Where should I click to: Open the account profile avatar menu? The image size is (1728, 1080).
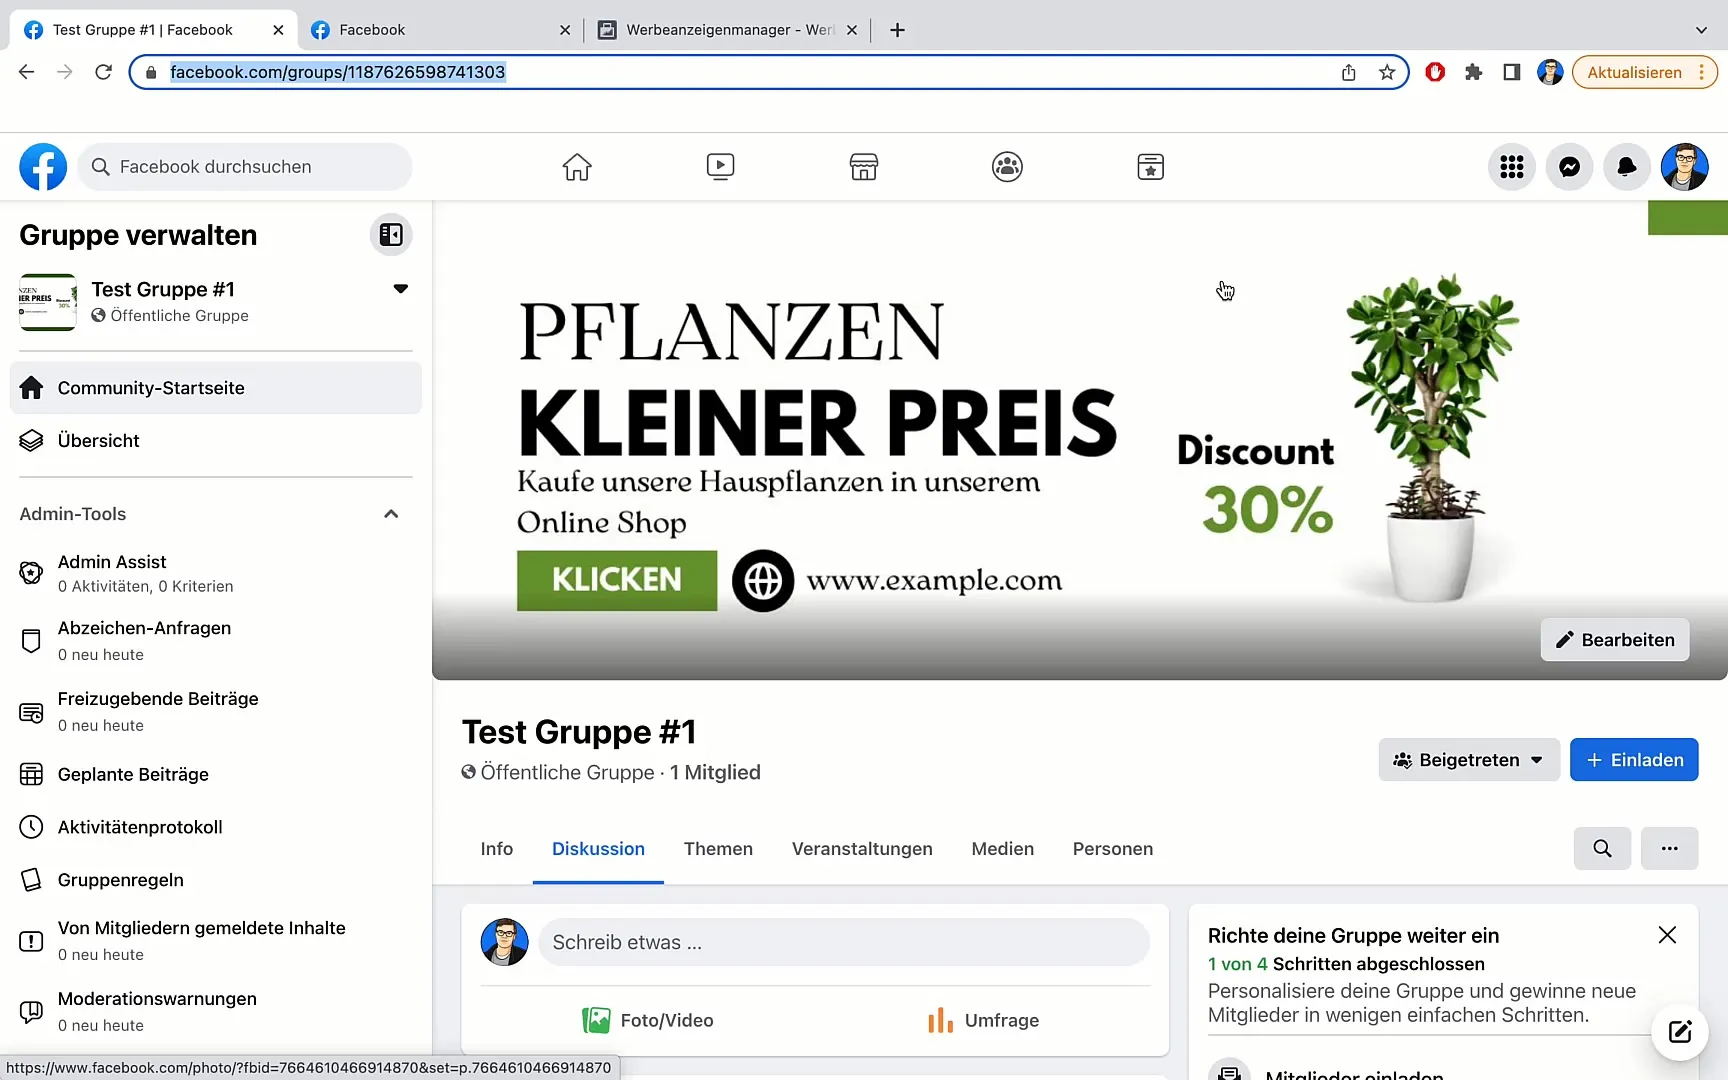point(1685,167)
